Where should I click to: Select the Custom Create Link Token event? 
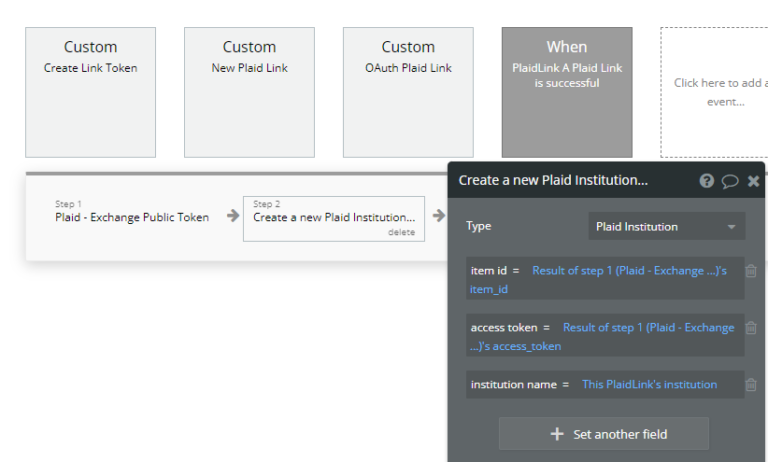coord(91,93)
